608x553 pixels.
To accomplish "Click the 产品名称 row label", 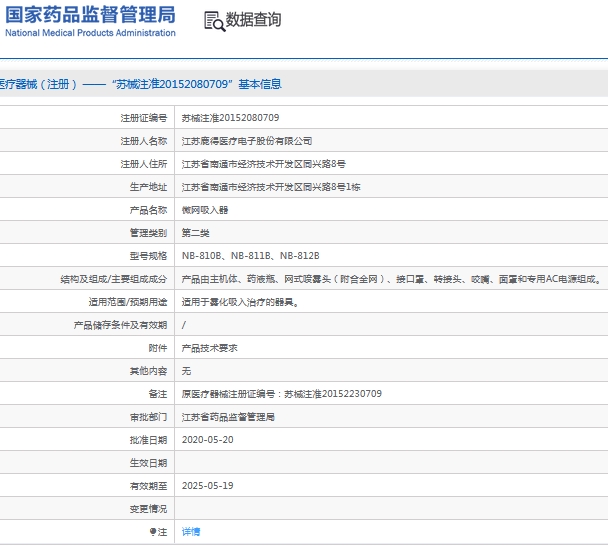I will [148, 210].
